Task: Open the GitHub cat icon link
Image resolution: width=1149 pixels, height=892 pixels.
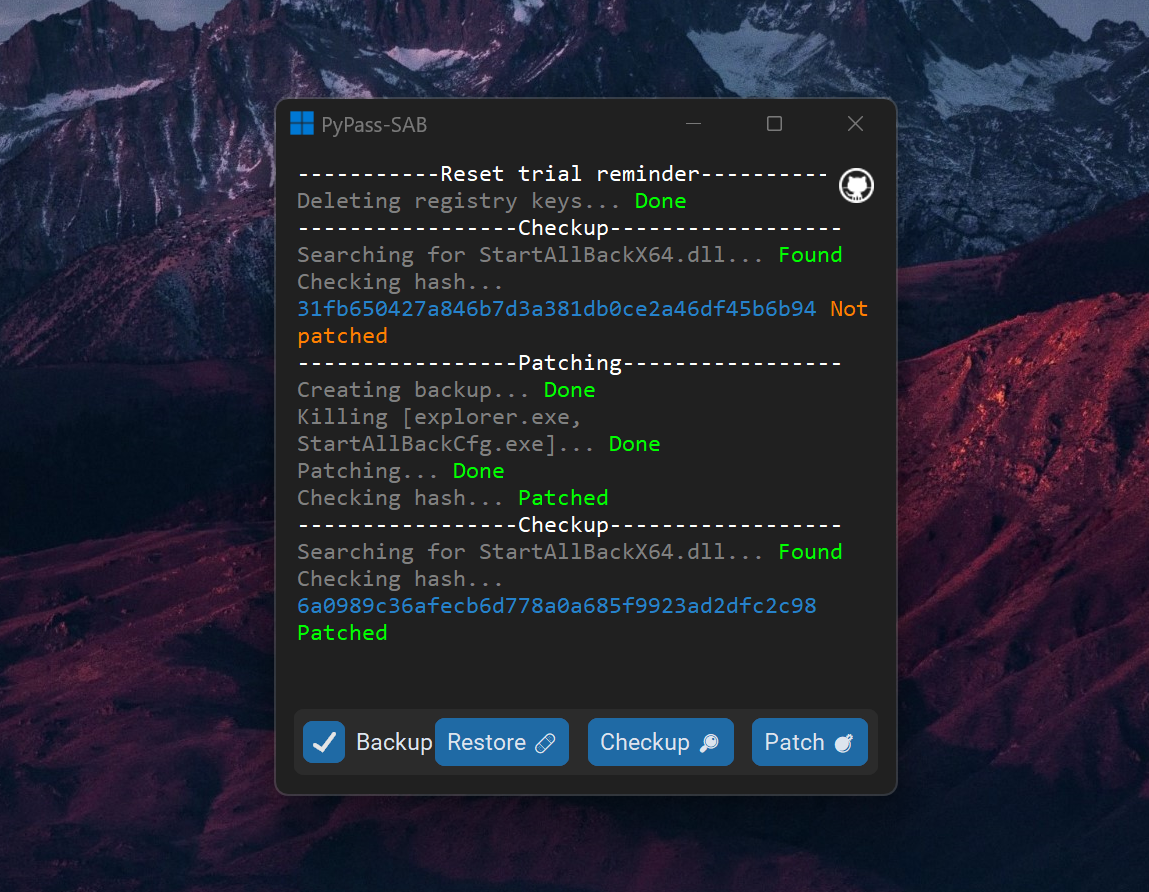Action: point(856,185)
